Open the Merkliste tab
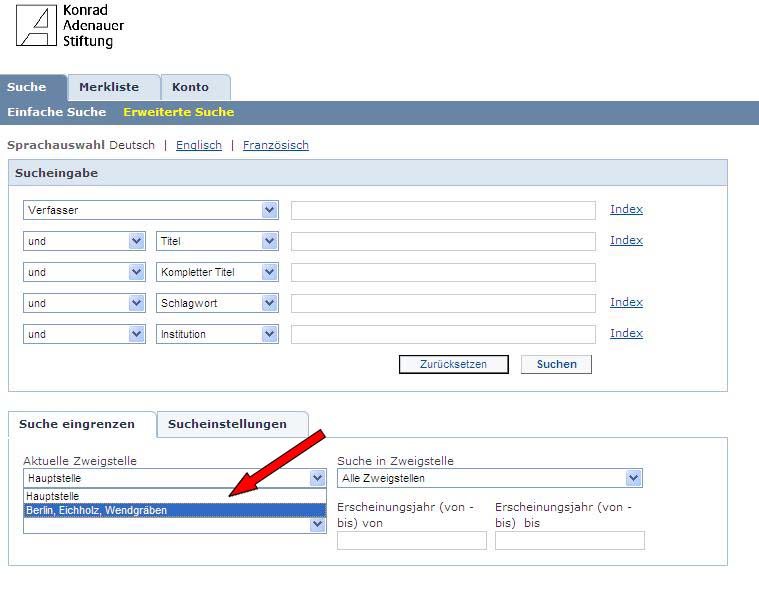 [109, 87]
